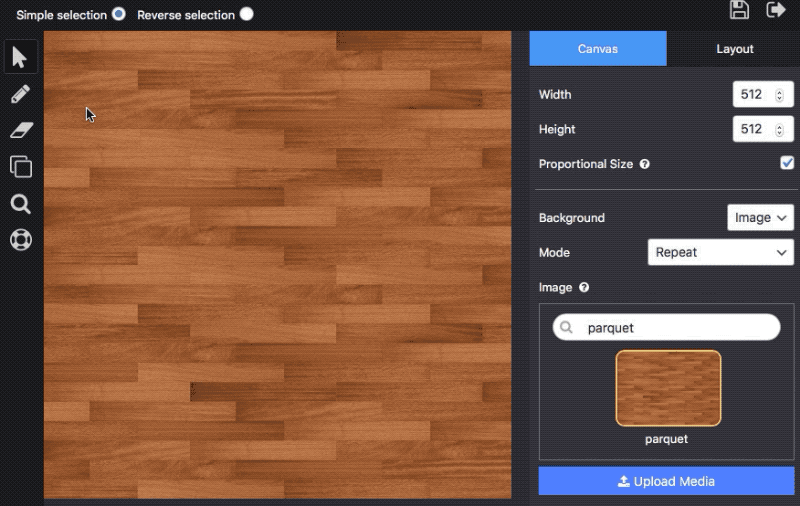
Task: Open the lifebuoy help icon
Action: pyautogui.click(x=20, y=240)
